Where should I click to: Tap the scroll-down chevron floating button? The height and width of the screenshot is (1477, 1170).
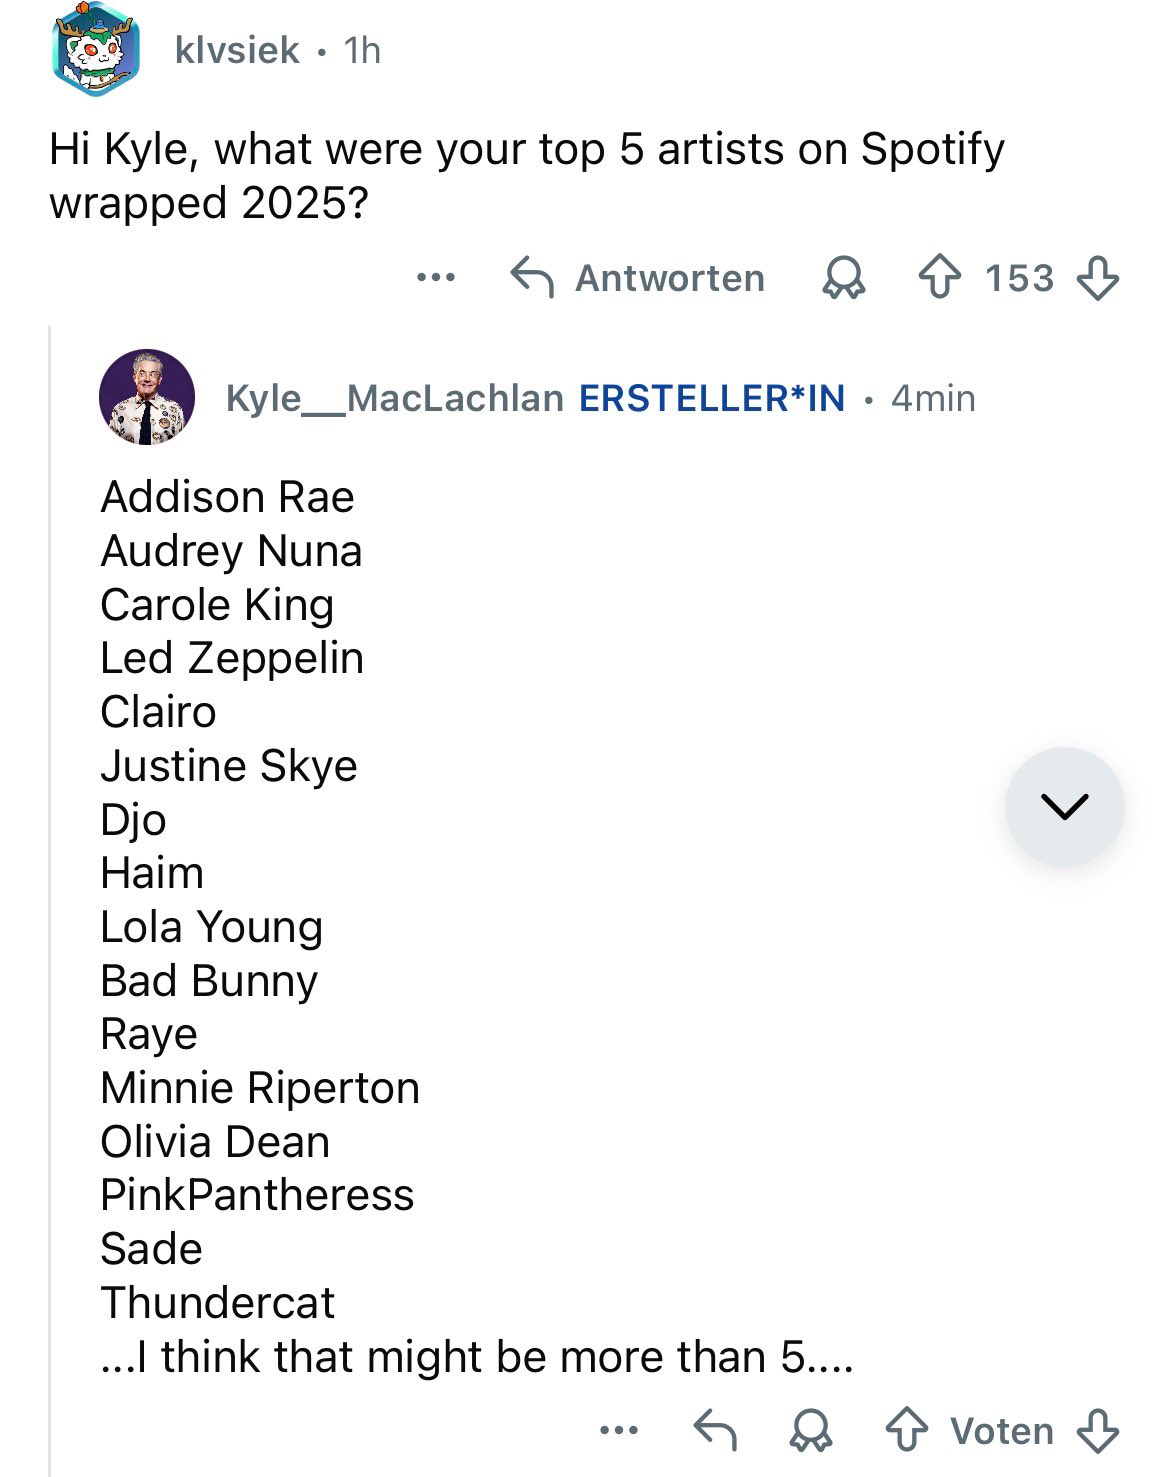pyautogui.click(x=1064, y=806)
